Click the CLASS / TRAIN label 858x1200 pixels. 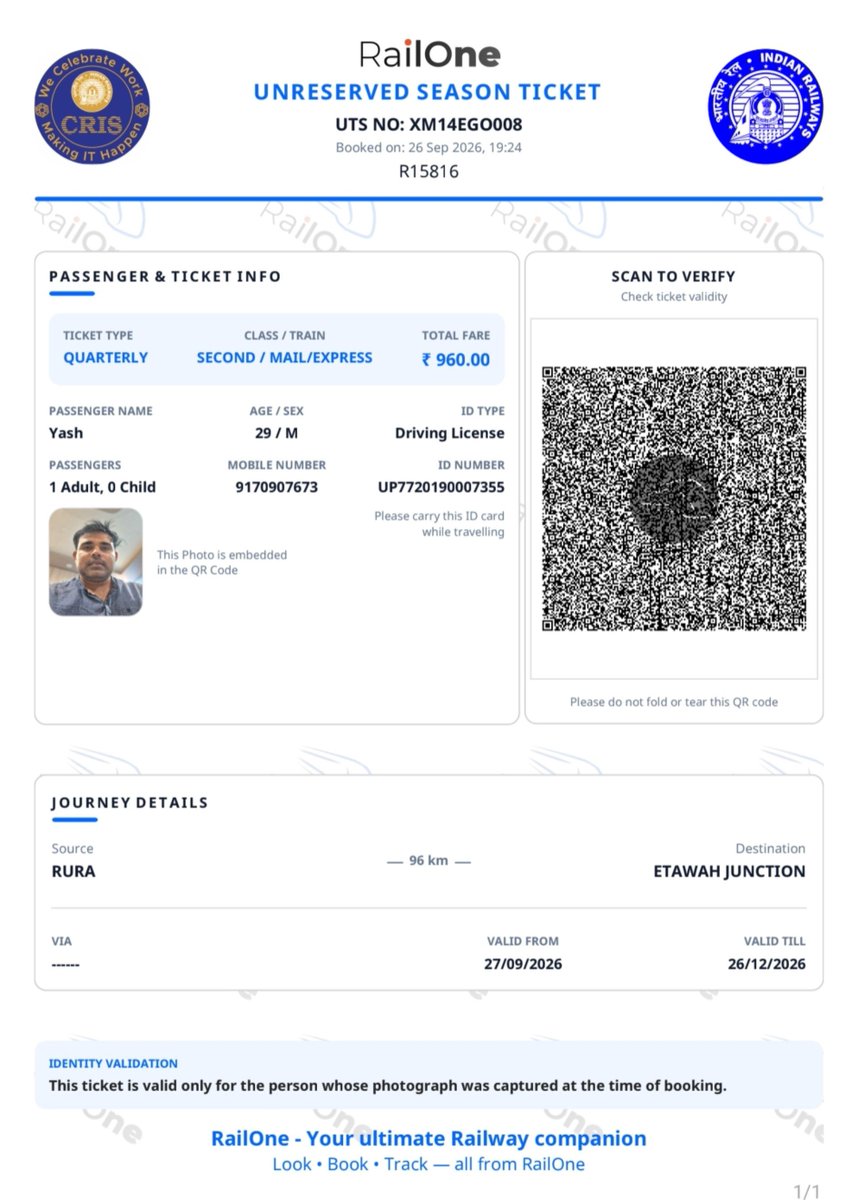[285, 336]
